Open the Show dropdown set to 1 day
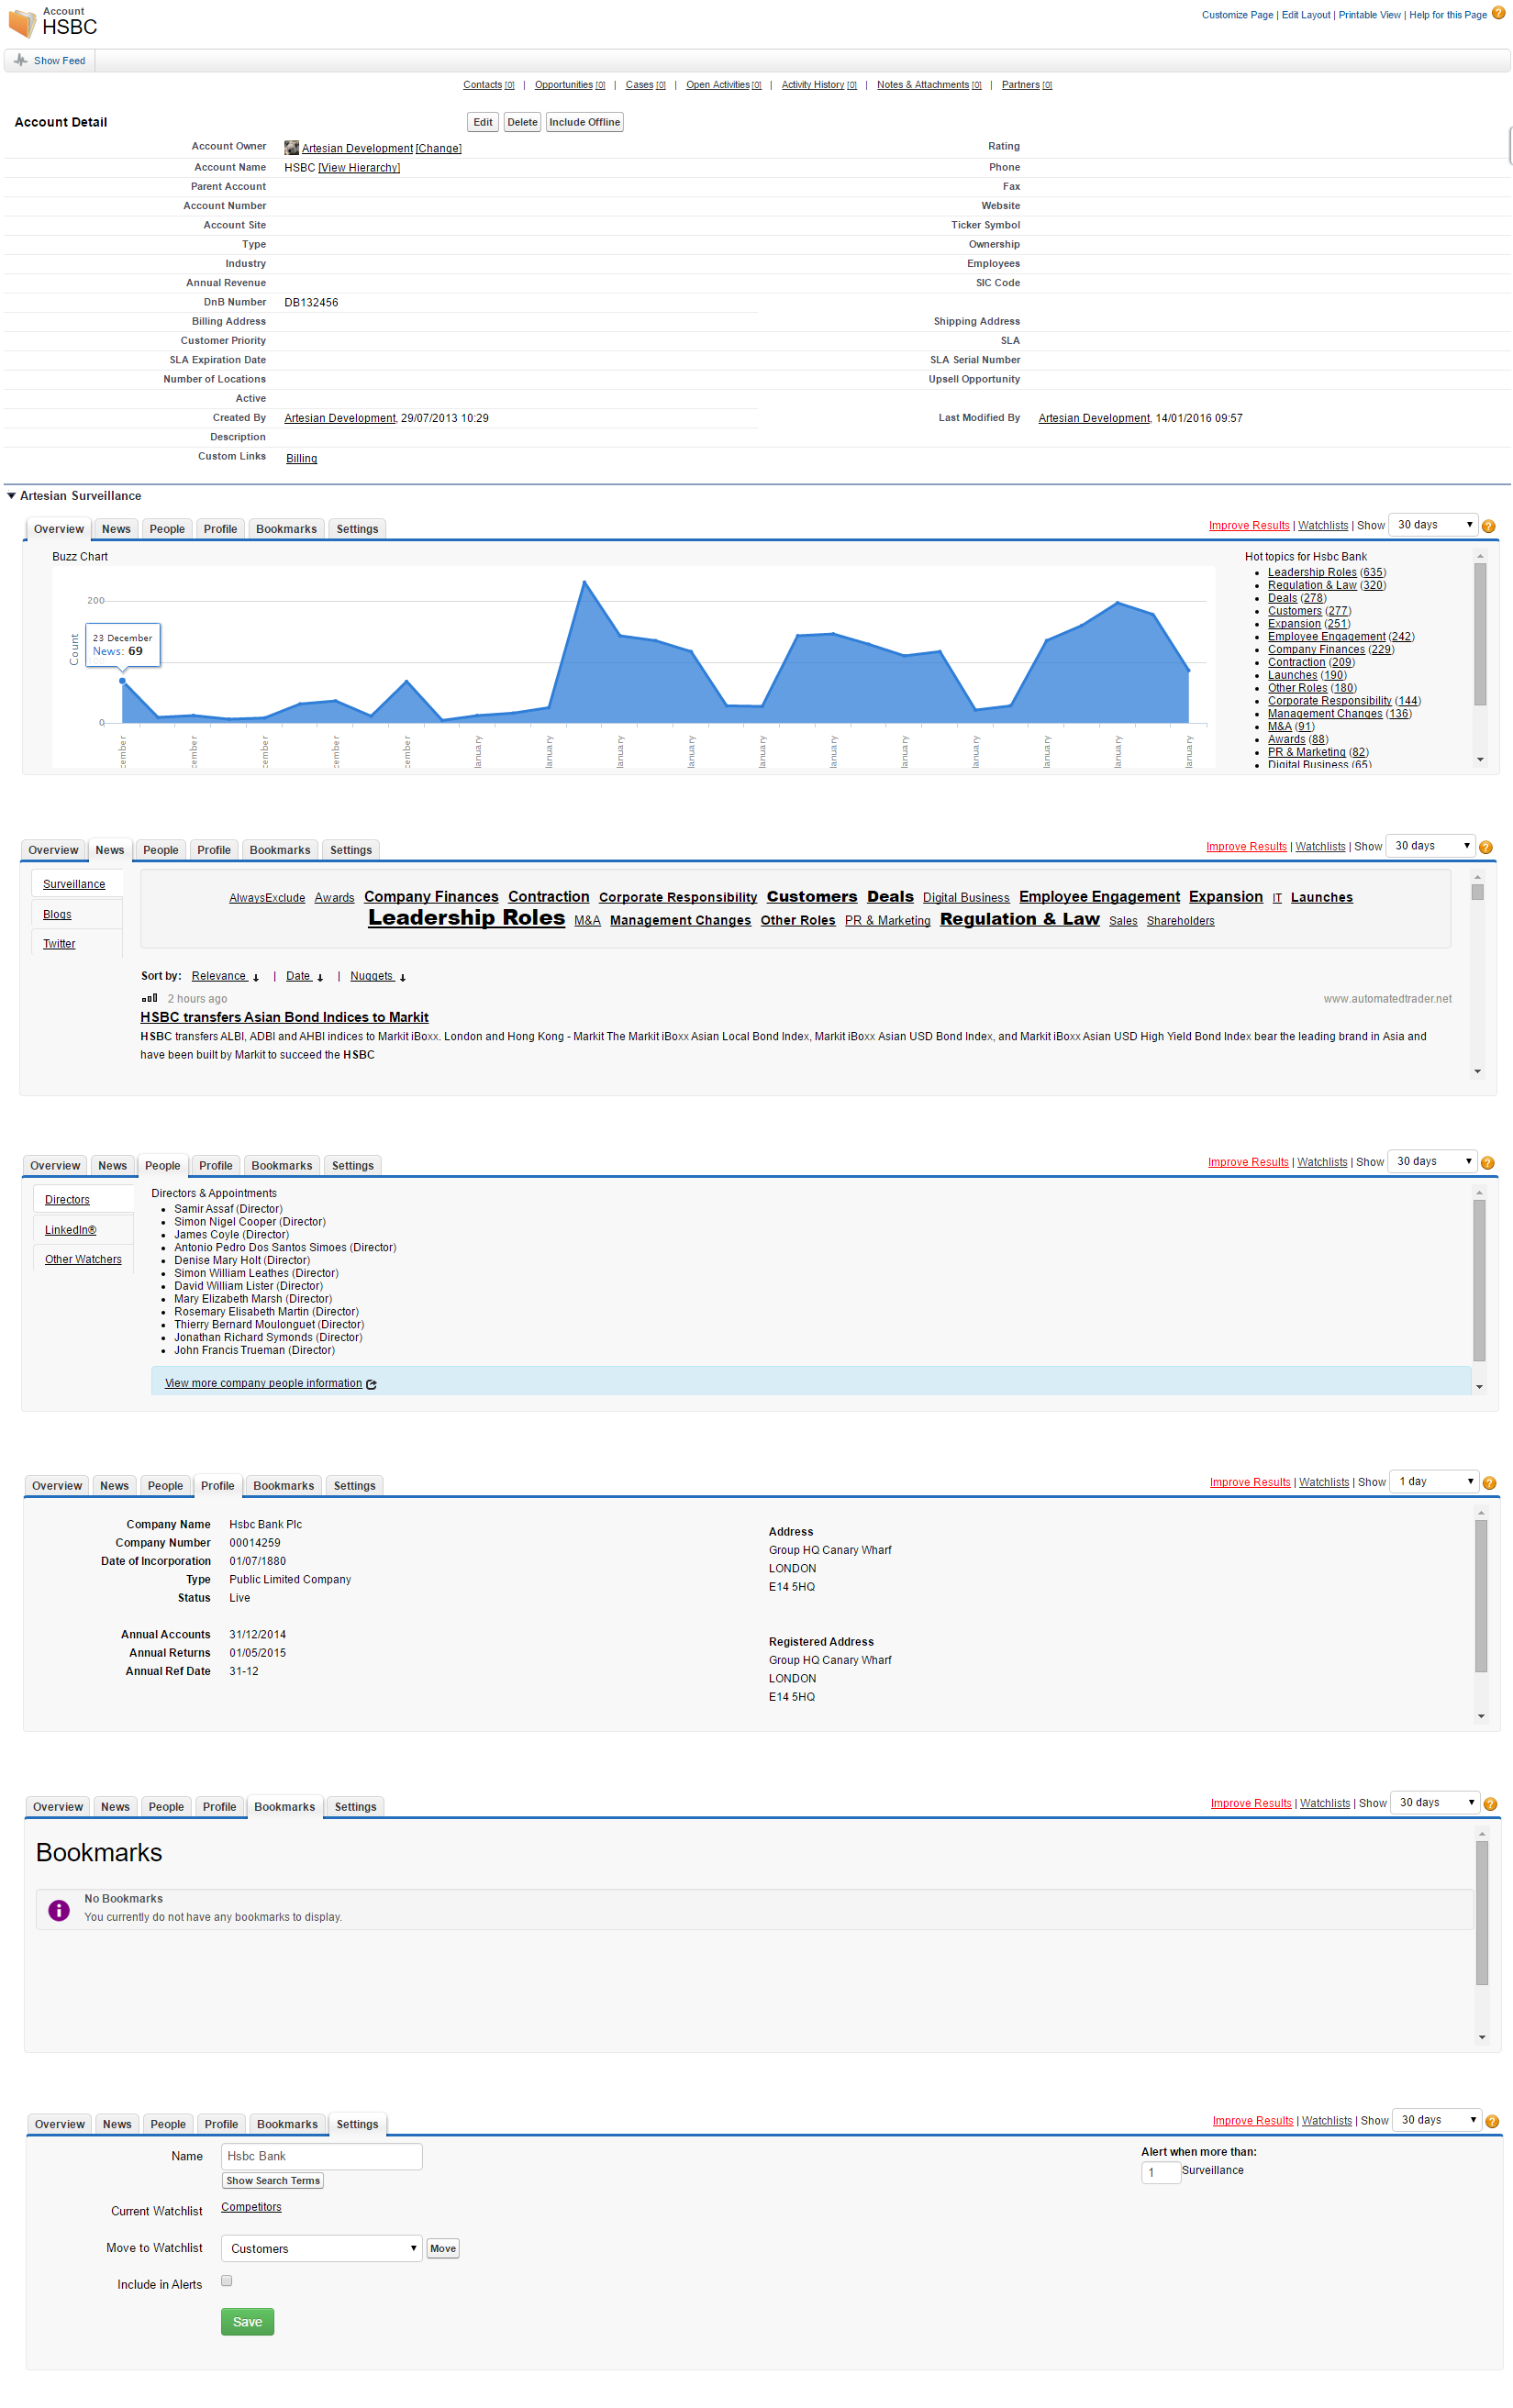The image size is (1513, 2408). click(x=1435, y=1481)
